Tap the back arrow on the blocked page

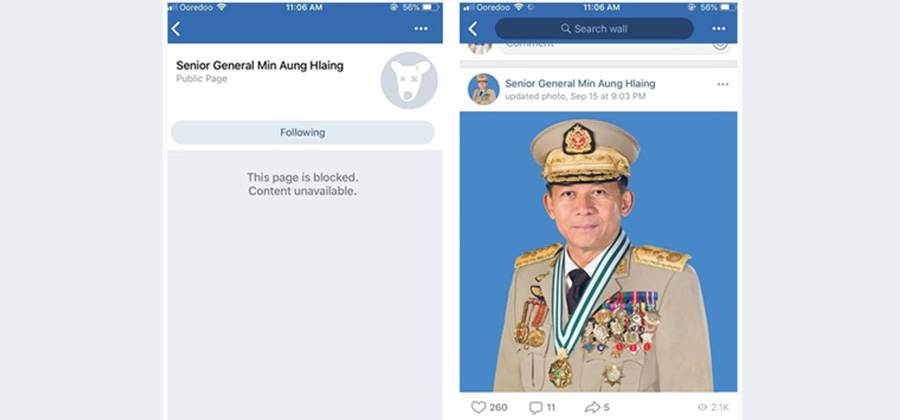click(176, 29)
